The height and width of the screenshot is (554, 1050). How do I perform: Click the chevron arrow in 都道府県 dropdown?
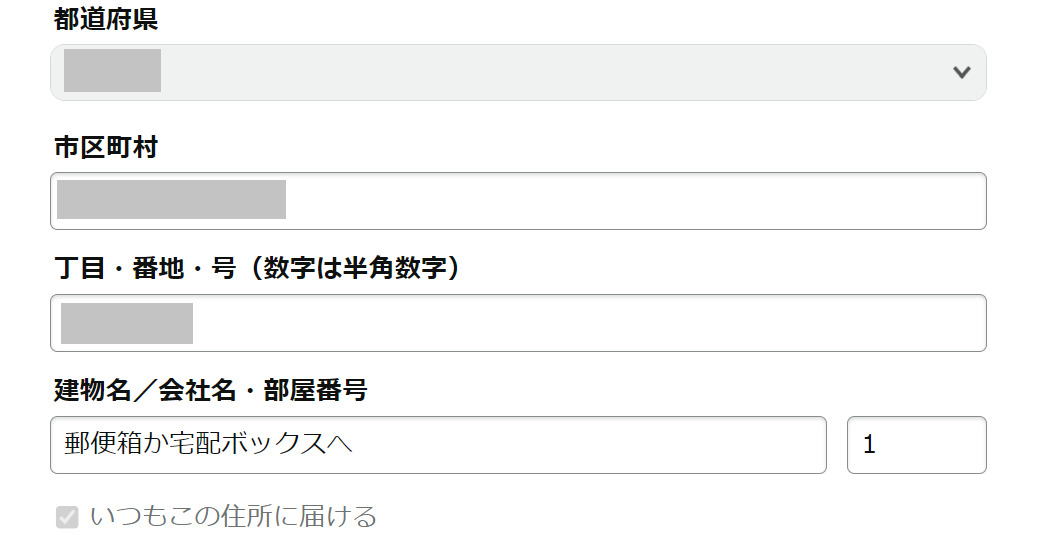coord(962,72)
